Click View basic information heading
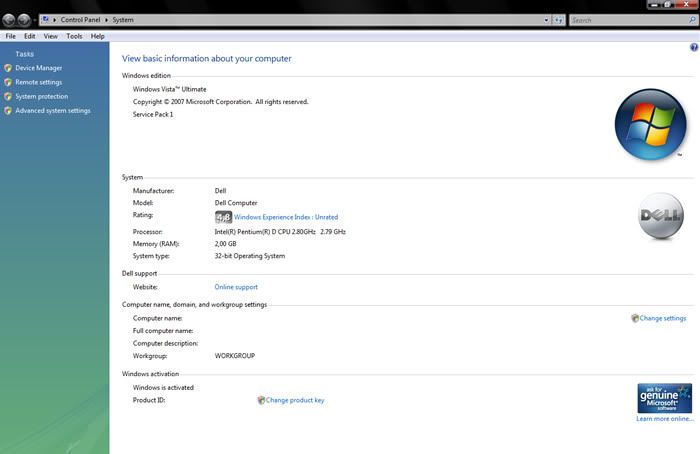 pyautogui.click(x=207, y=58)
